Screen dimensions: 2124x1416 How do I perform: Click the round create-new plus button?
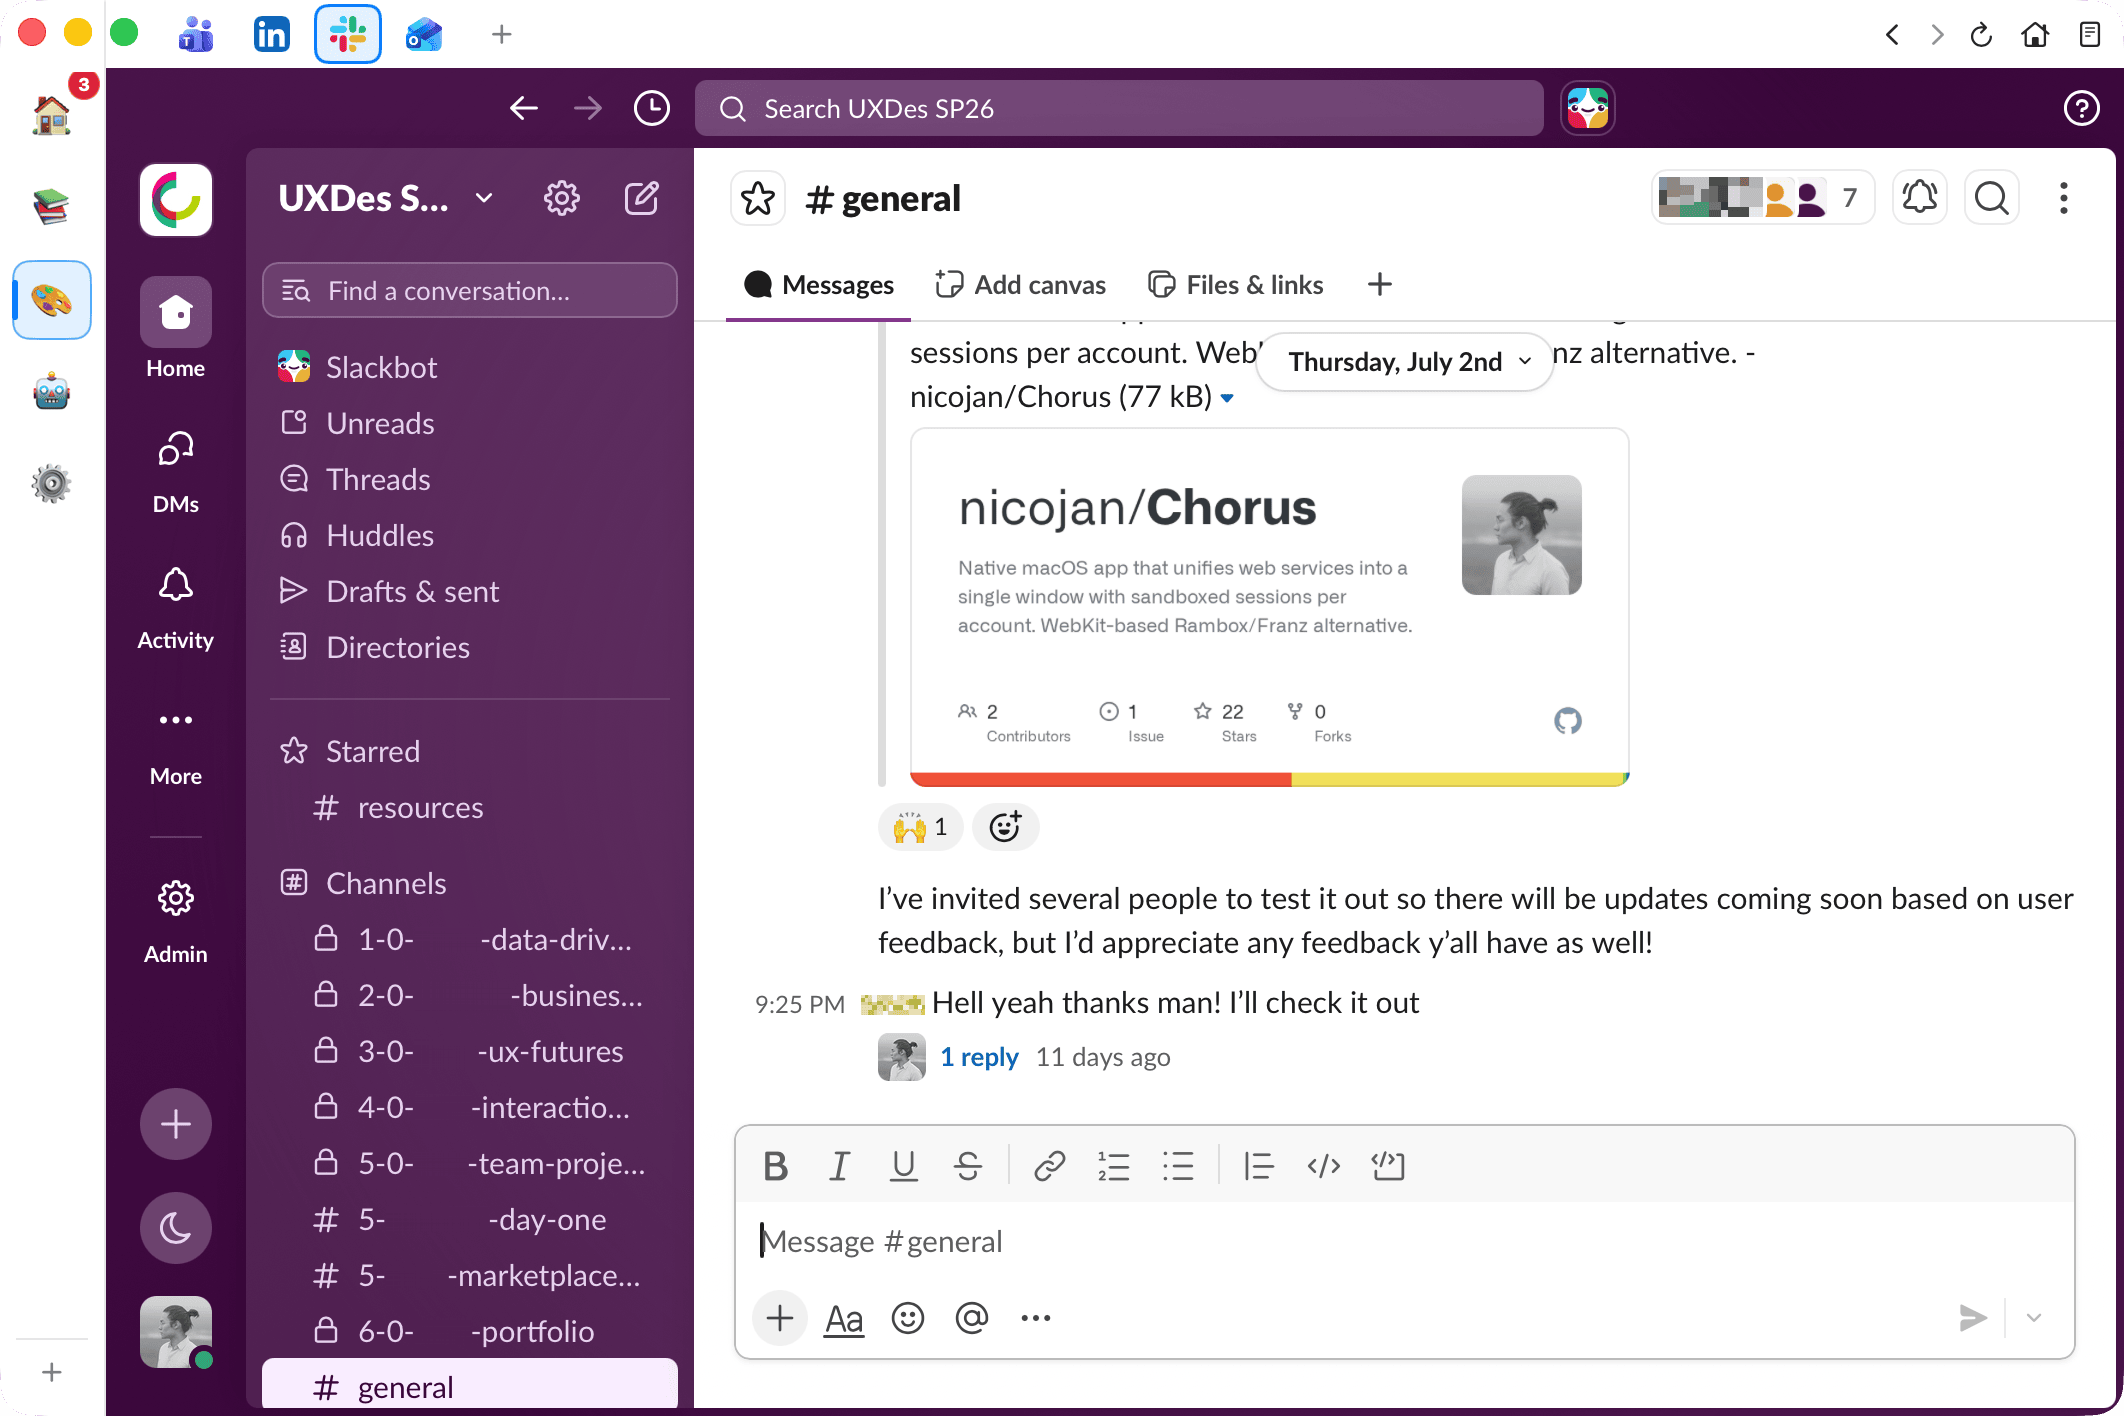[176, 1124]
